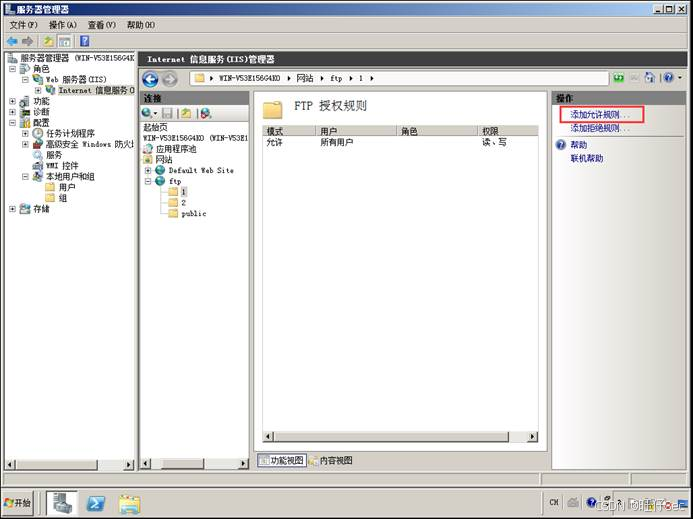Expand the Default Web Site node

click(x=148, y=170)
